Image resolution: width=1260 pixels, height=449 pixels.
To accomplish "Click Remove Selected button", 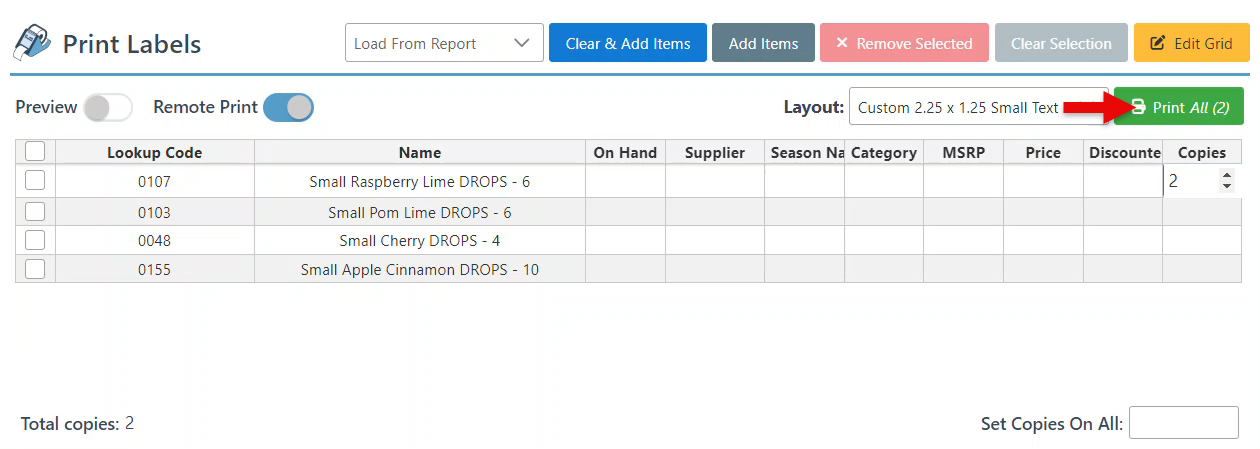I will 904,43.
